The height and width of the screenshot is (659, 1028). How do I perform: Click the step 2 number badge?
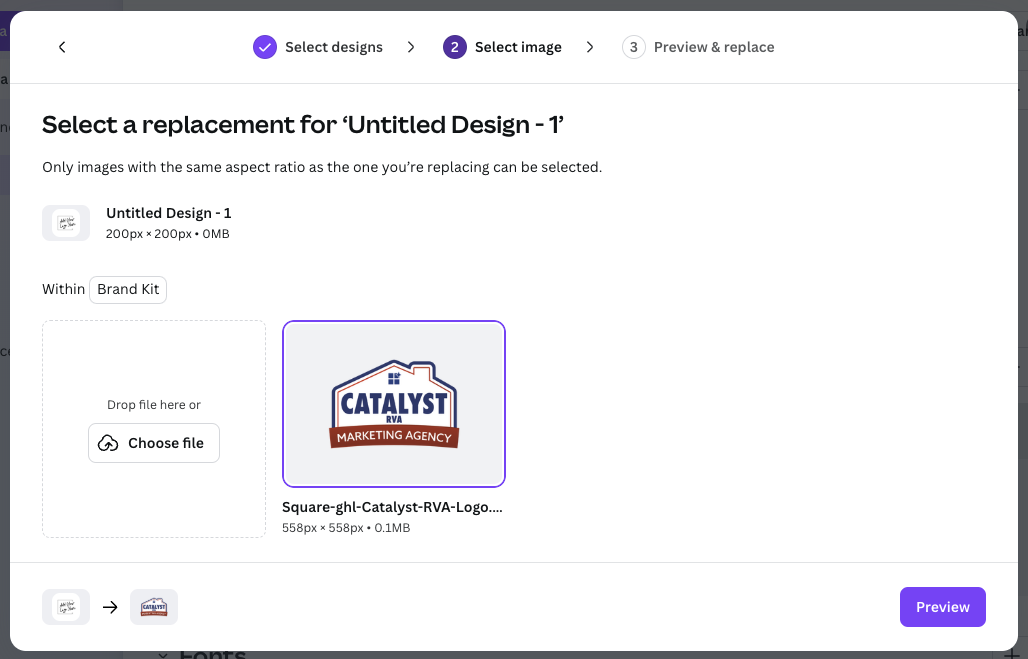[x=455, y=47]
